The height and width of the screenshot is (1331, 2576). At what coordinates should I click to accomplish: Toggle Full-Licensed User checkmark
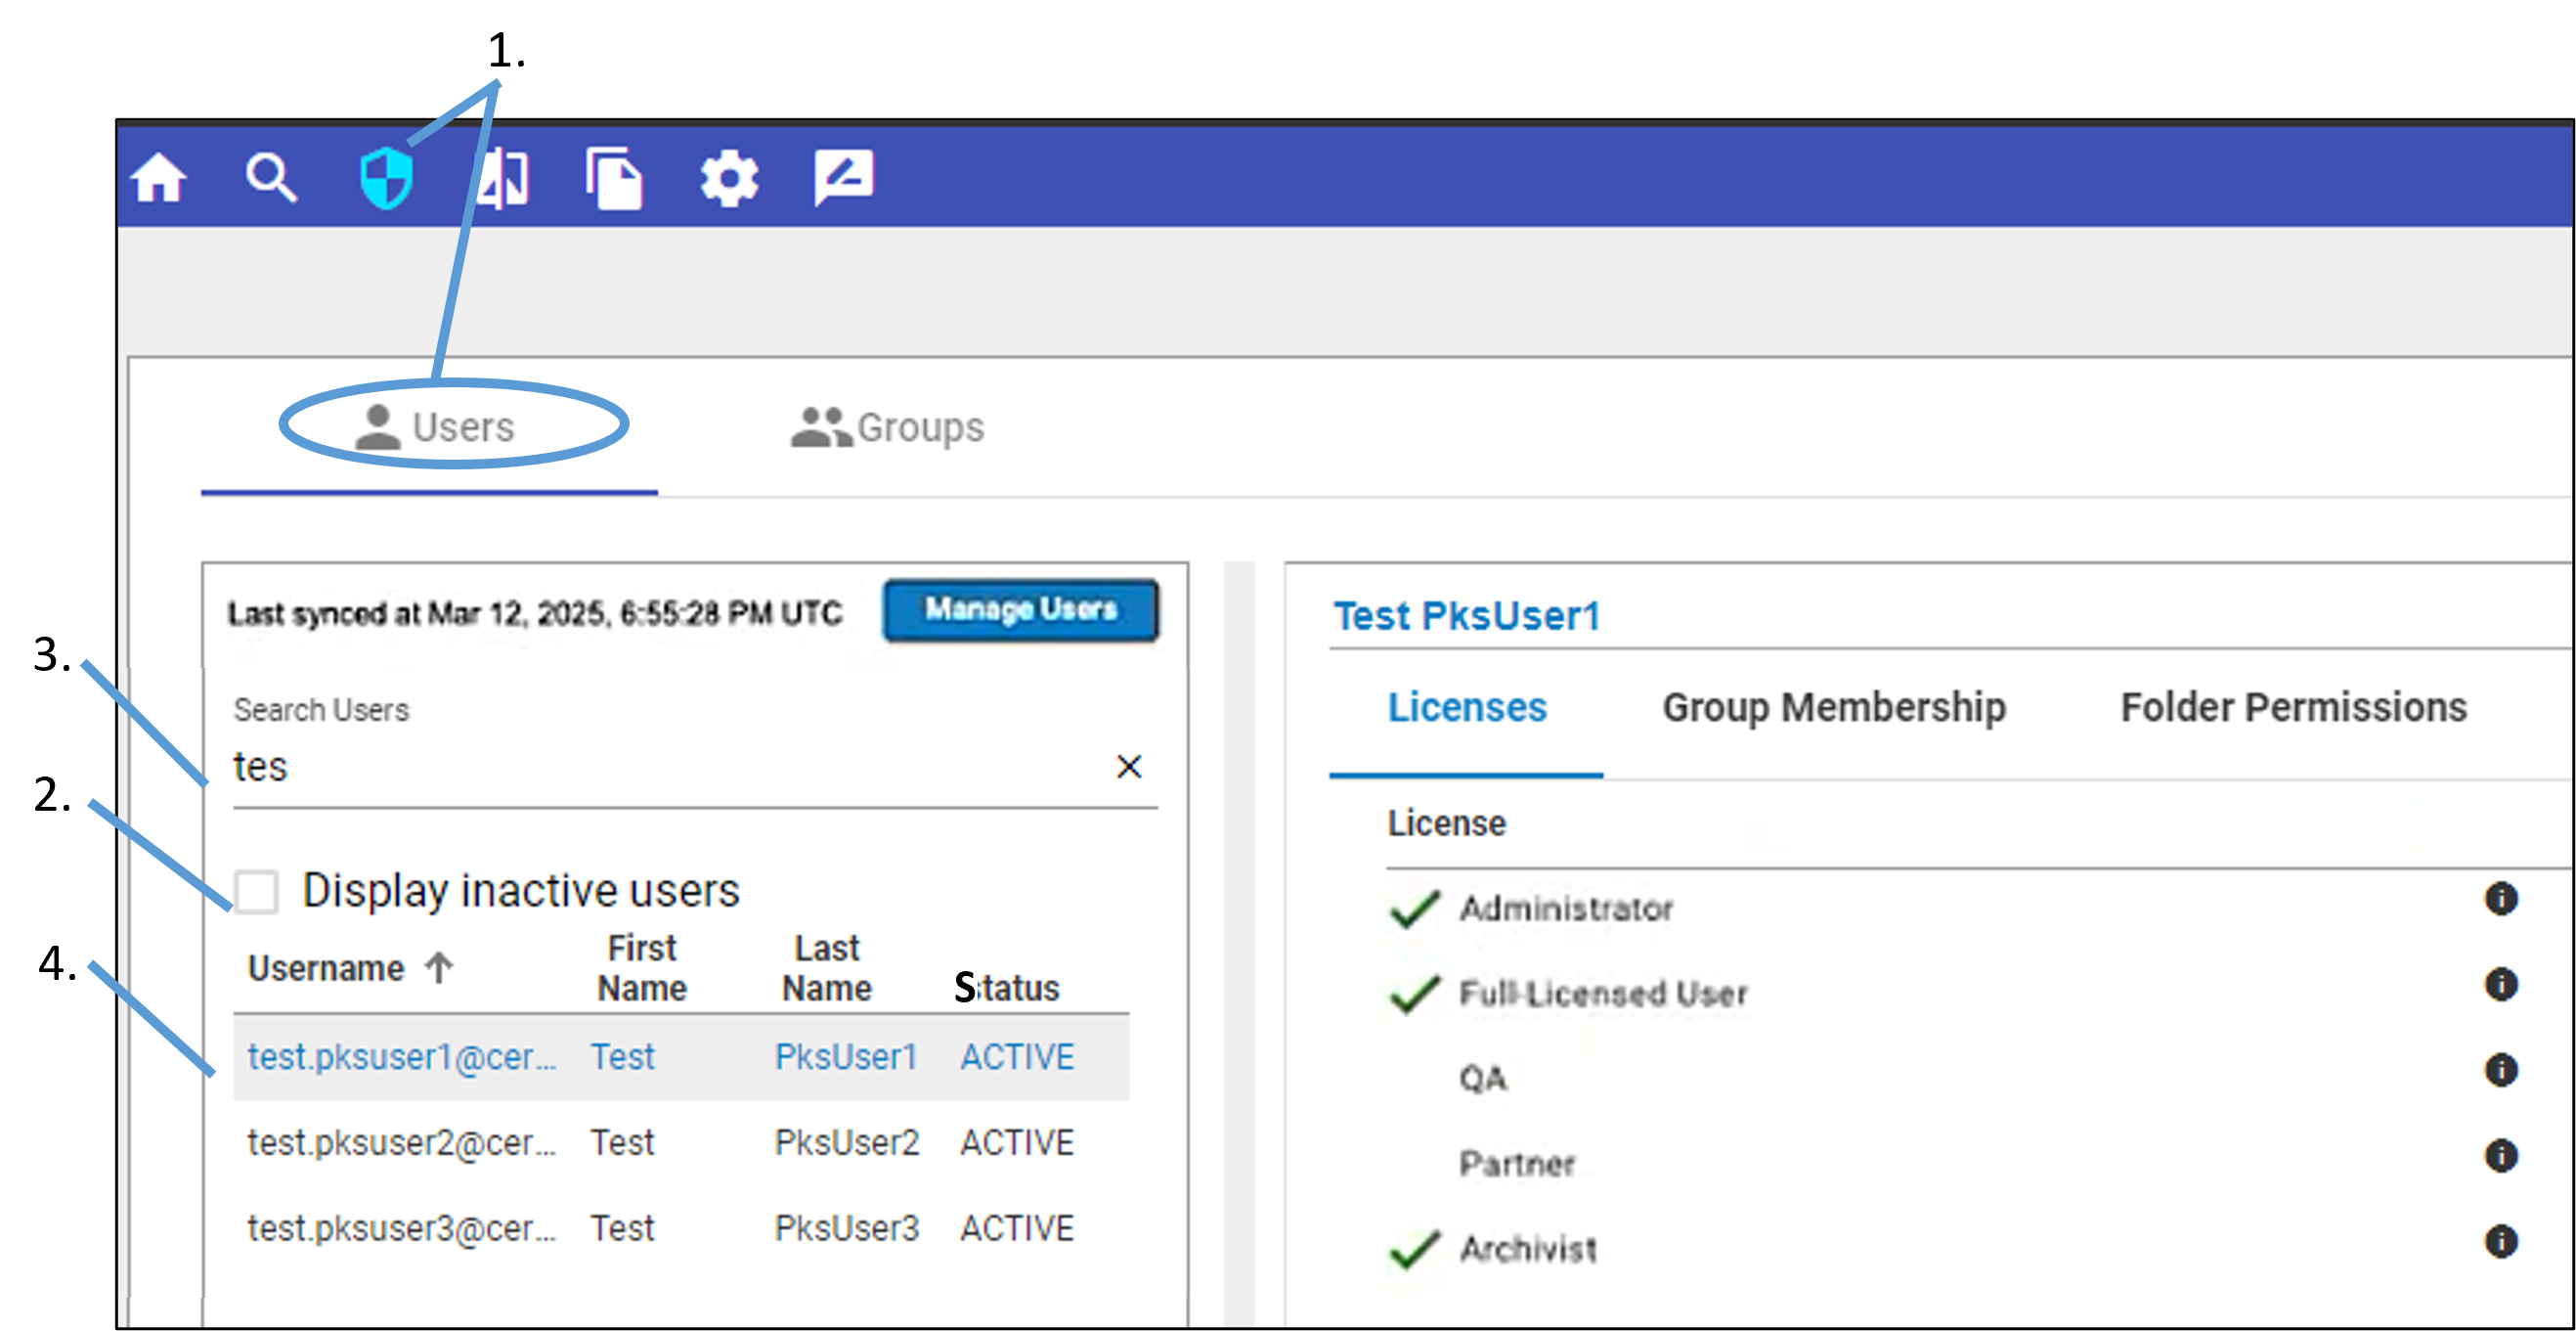coord(1414,993)
